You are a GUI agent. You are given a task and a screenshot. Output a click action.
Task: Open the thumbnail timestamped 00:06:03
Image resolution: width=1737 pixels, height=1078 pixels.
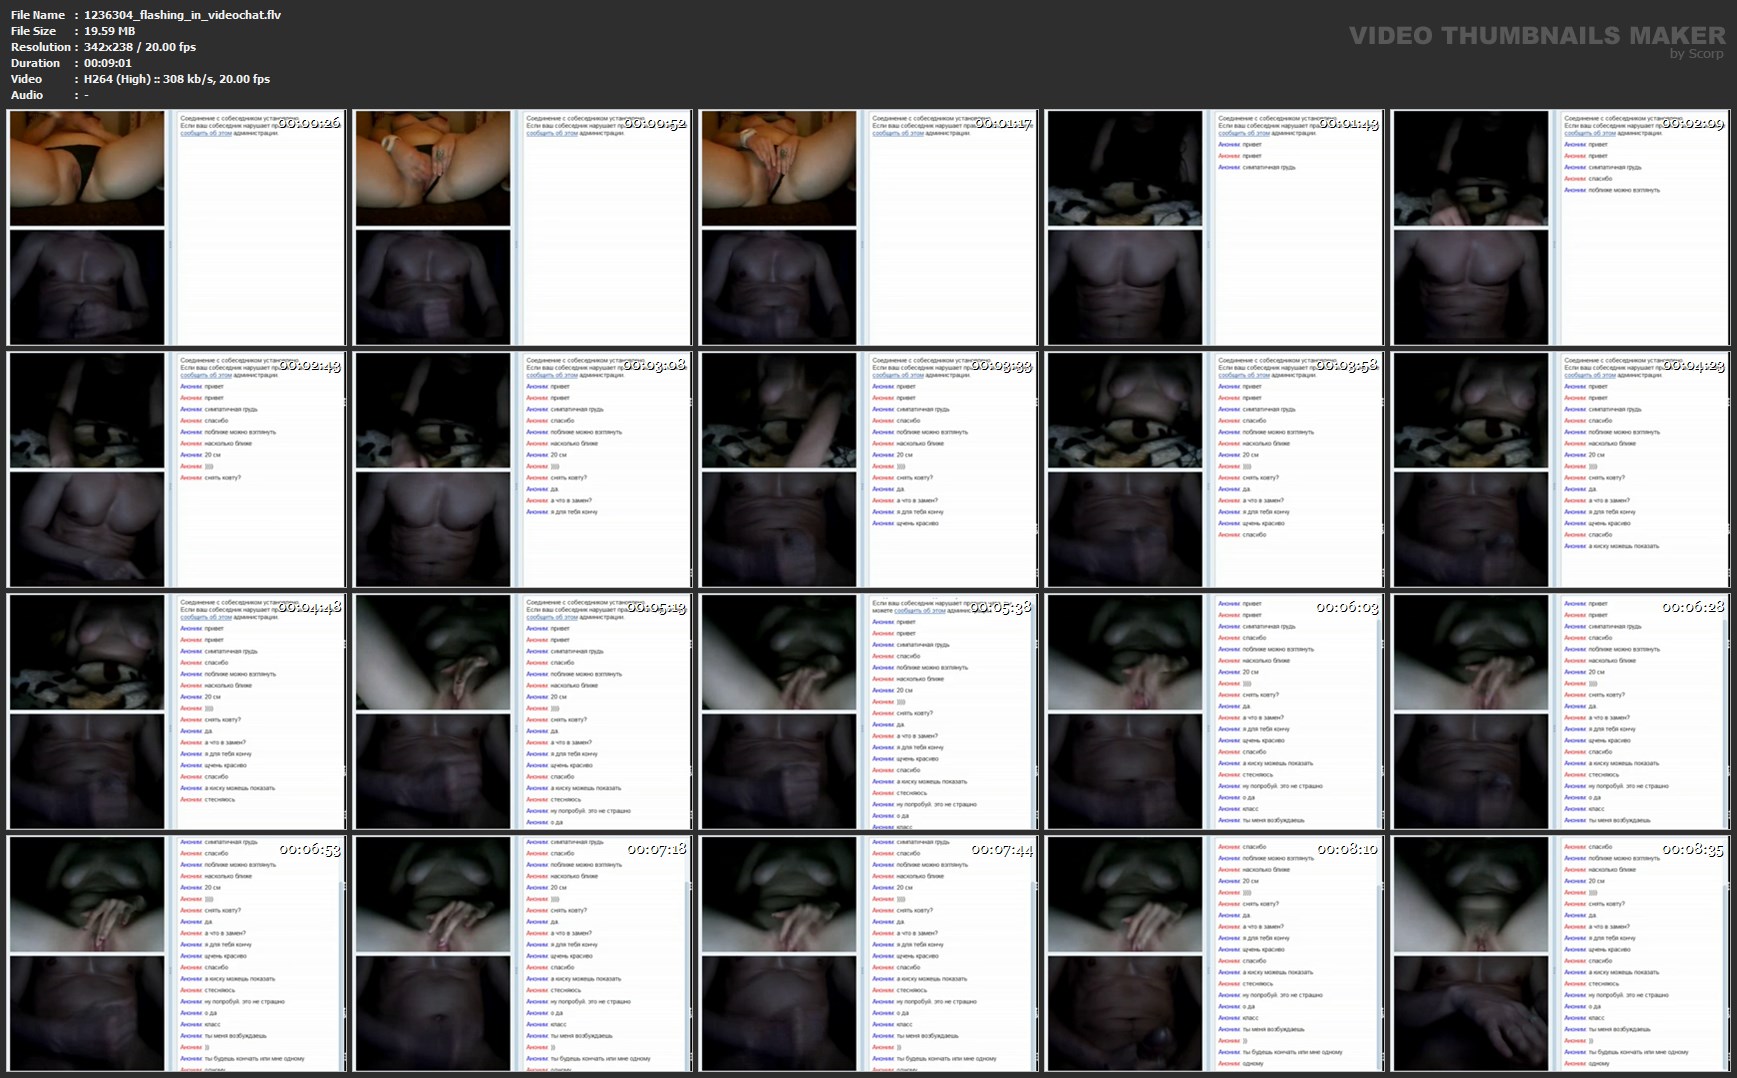tap(1214, 711)
